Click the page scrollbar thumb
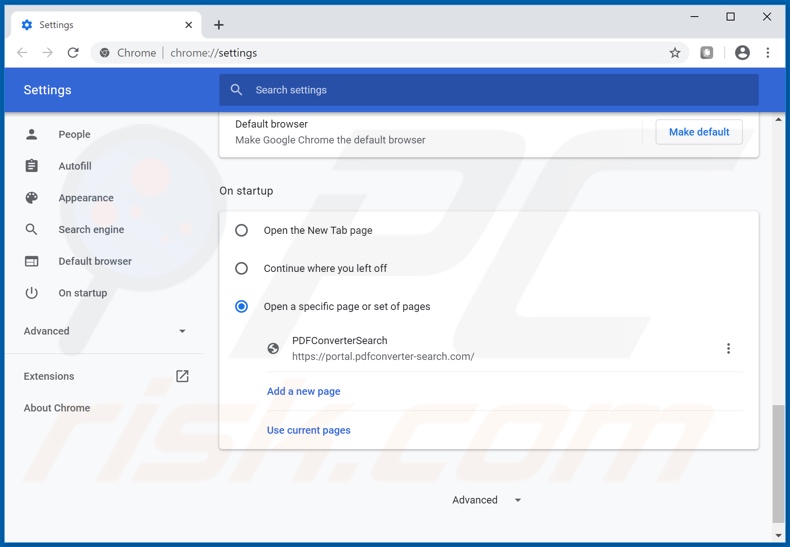The height and width of the screenshot is (547, 790). pos(778,463)
